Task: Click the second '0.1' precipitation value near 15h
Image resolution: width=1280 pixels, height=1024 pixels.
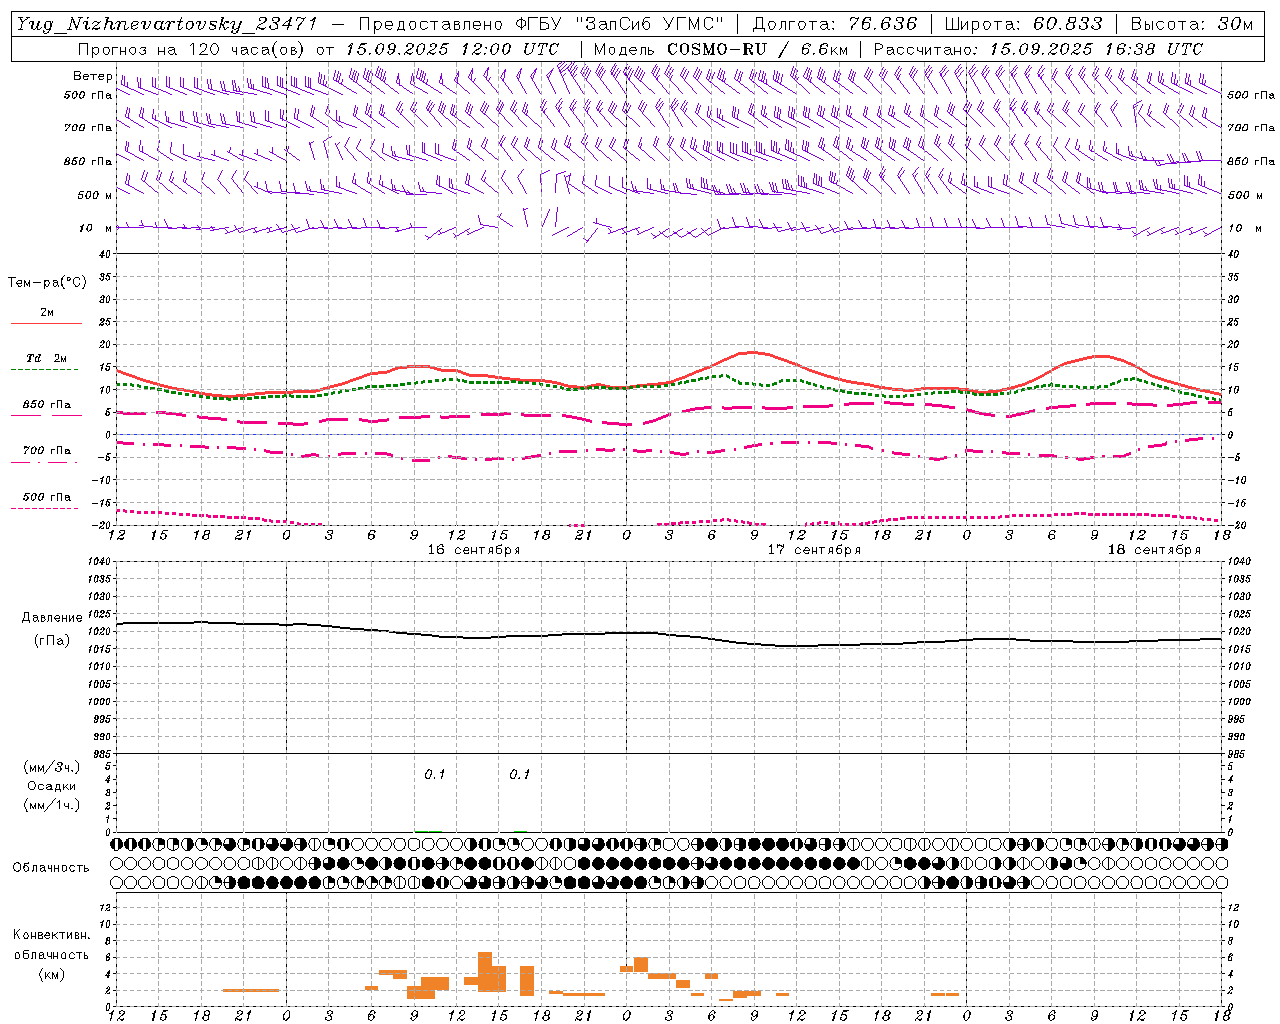Action: click(x=520, y=775)
